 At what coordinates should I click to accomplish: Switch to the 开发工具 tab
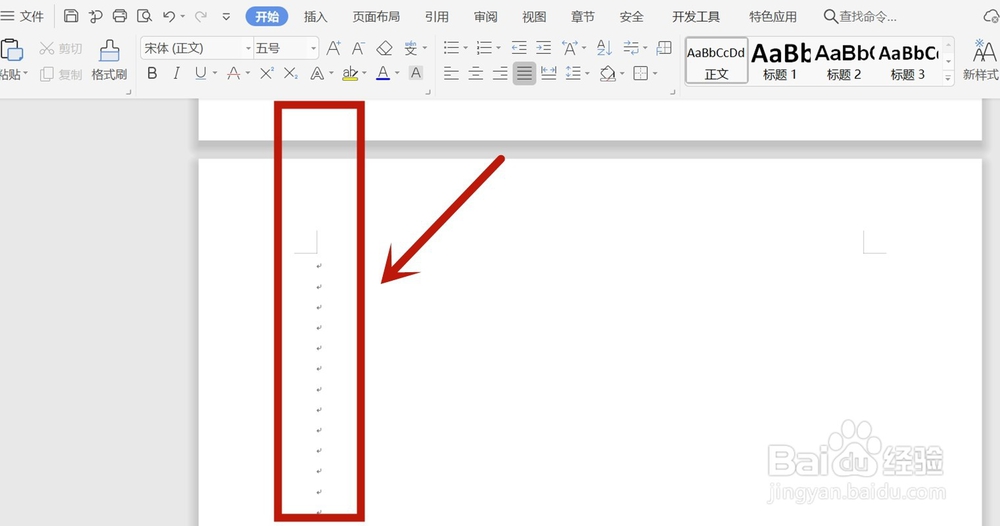[696, 17]
